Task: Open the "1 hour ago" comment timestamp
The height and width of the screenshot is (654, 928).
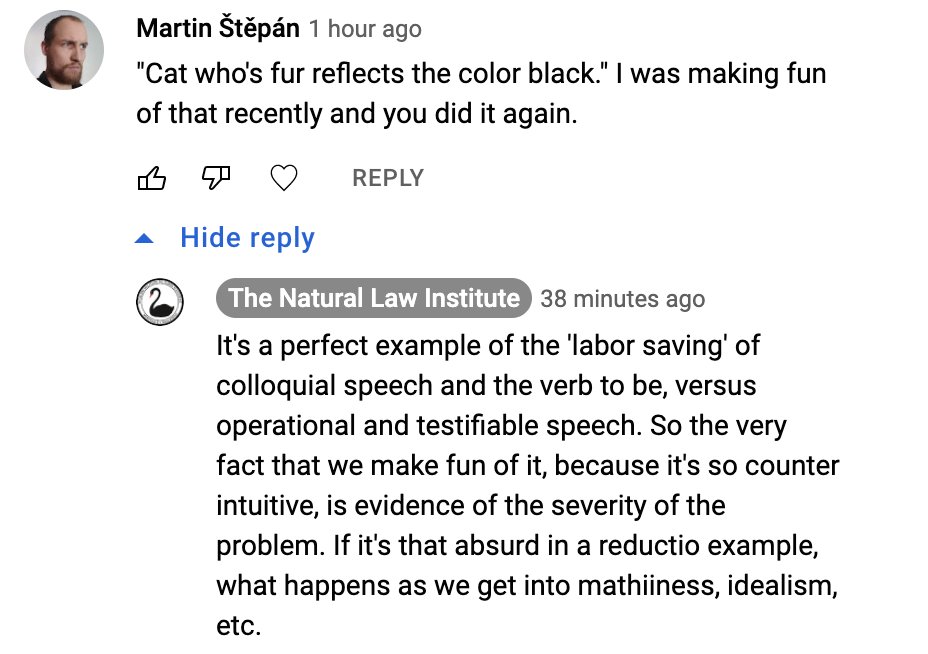Action: pyautogui.click(x=365, y=30)
